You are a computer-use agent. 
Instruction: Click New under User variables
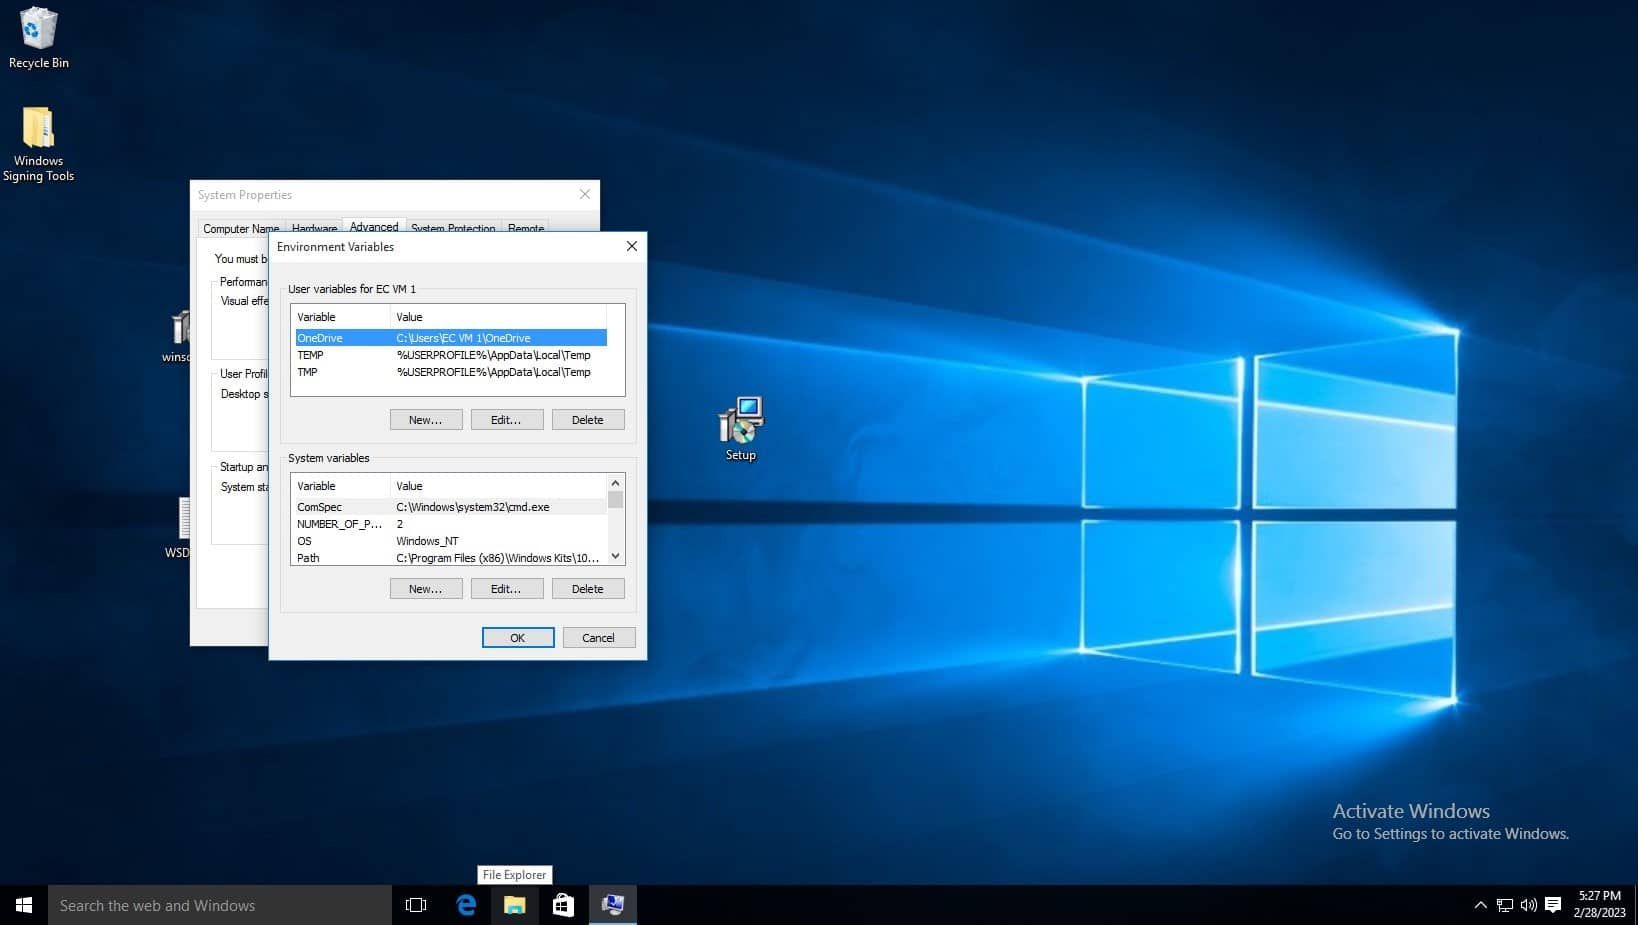(426, 420)
